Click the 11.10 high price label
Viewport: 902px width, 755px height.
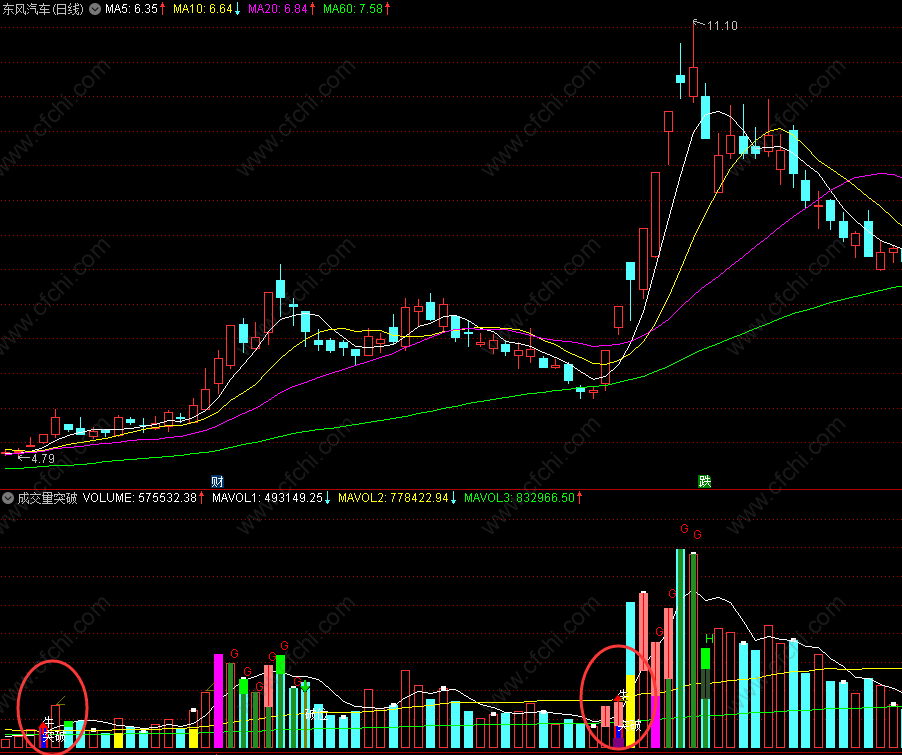click(x=722, y=26)
